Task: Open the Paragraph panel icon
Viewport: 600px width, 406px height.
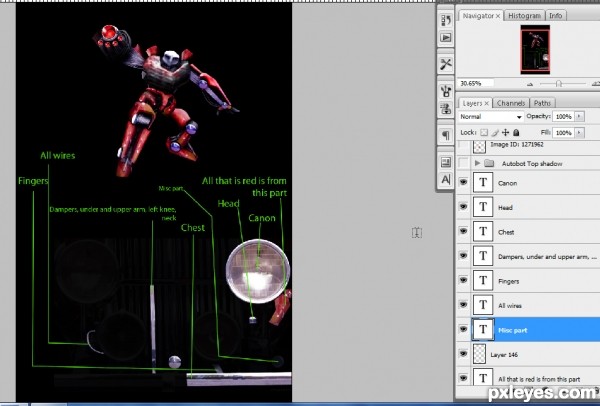Action: point(446,135)
